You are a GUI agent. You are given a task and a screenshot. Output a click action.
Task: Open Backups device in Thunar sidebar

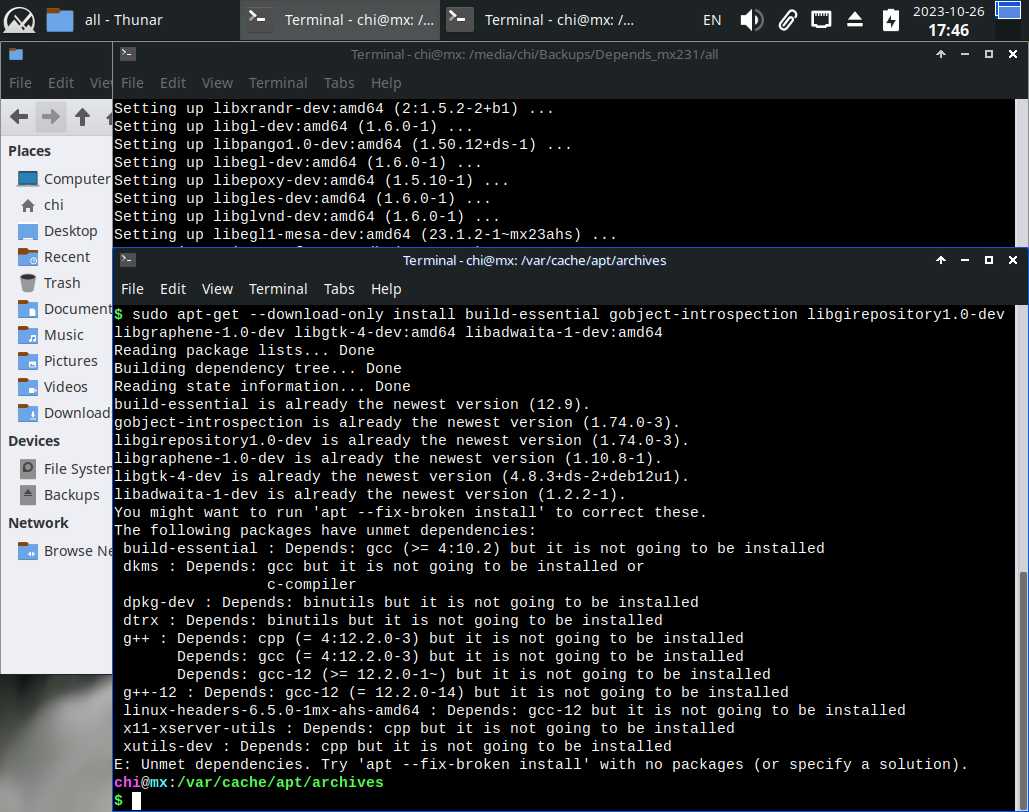click(x=58, y=495)
